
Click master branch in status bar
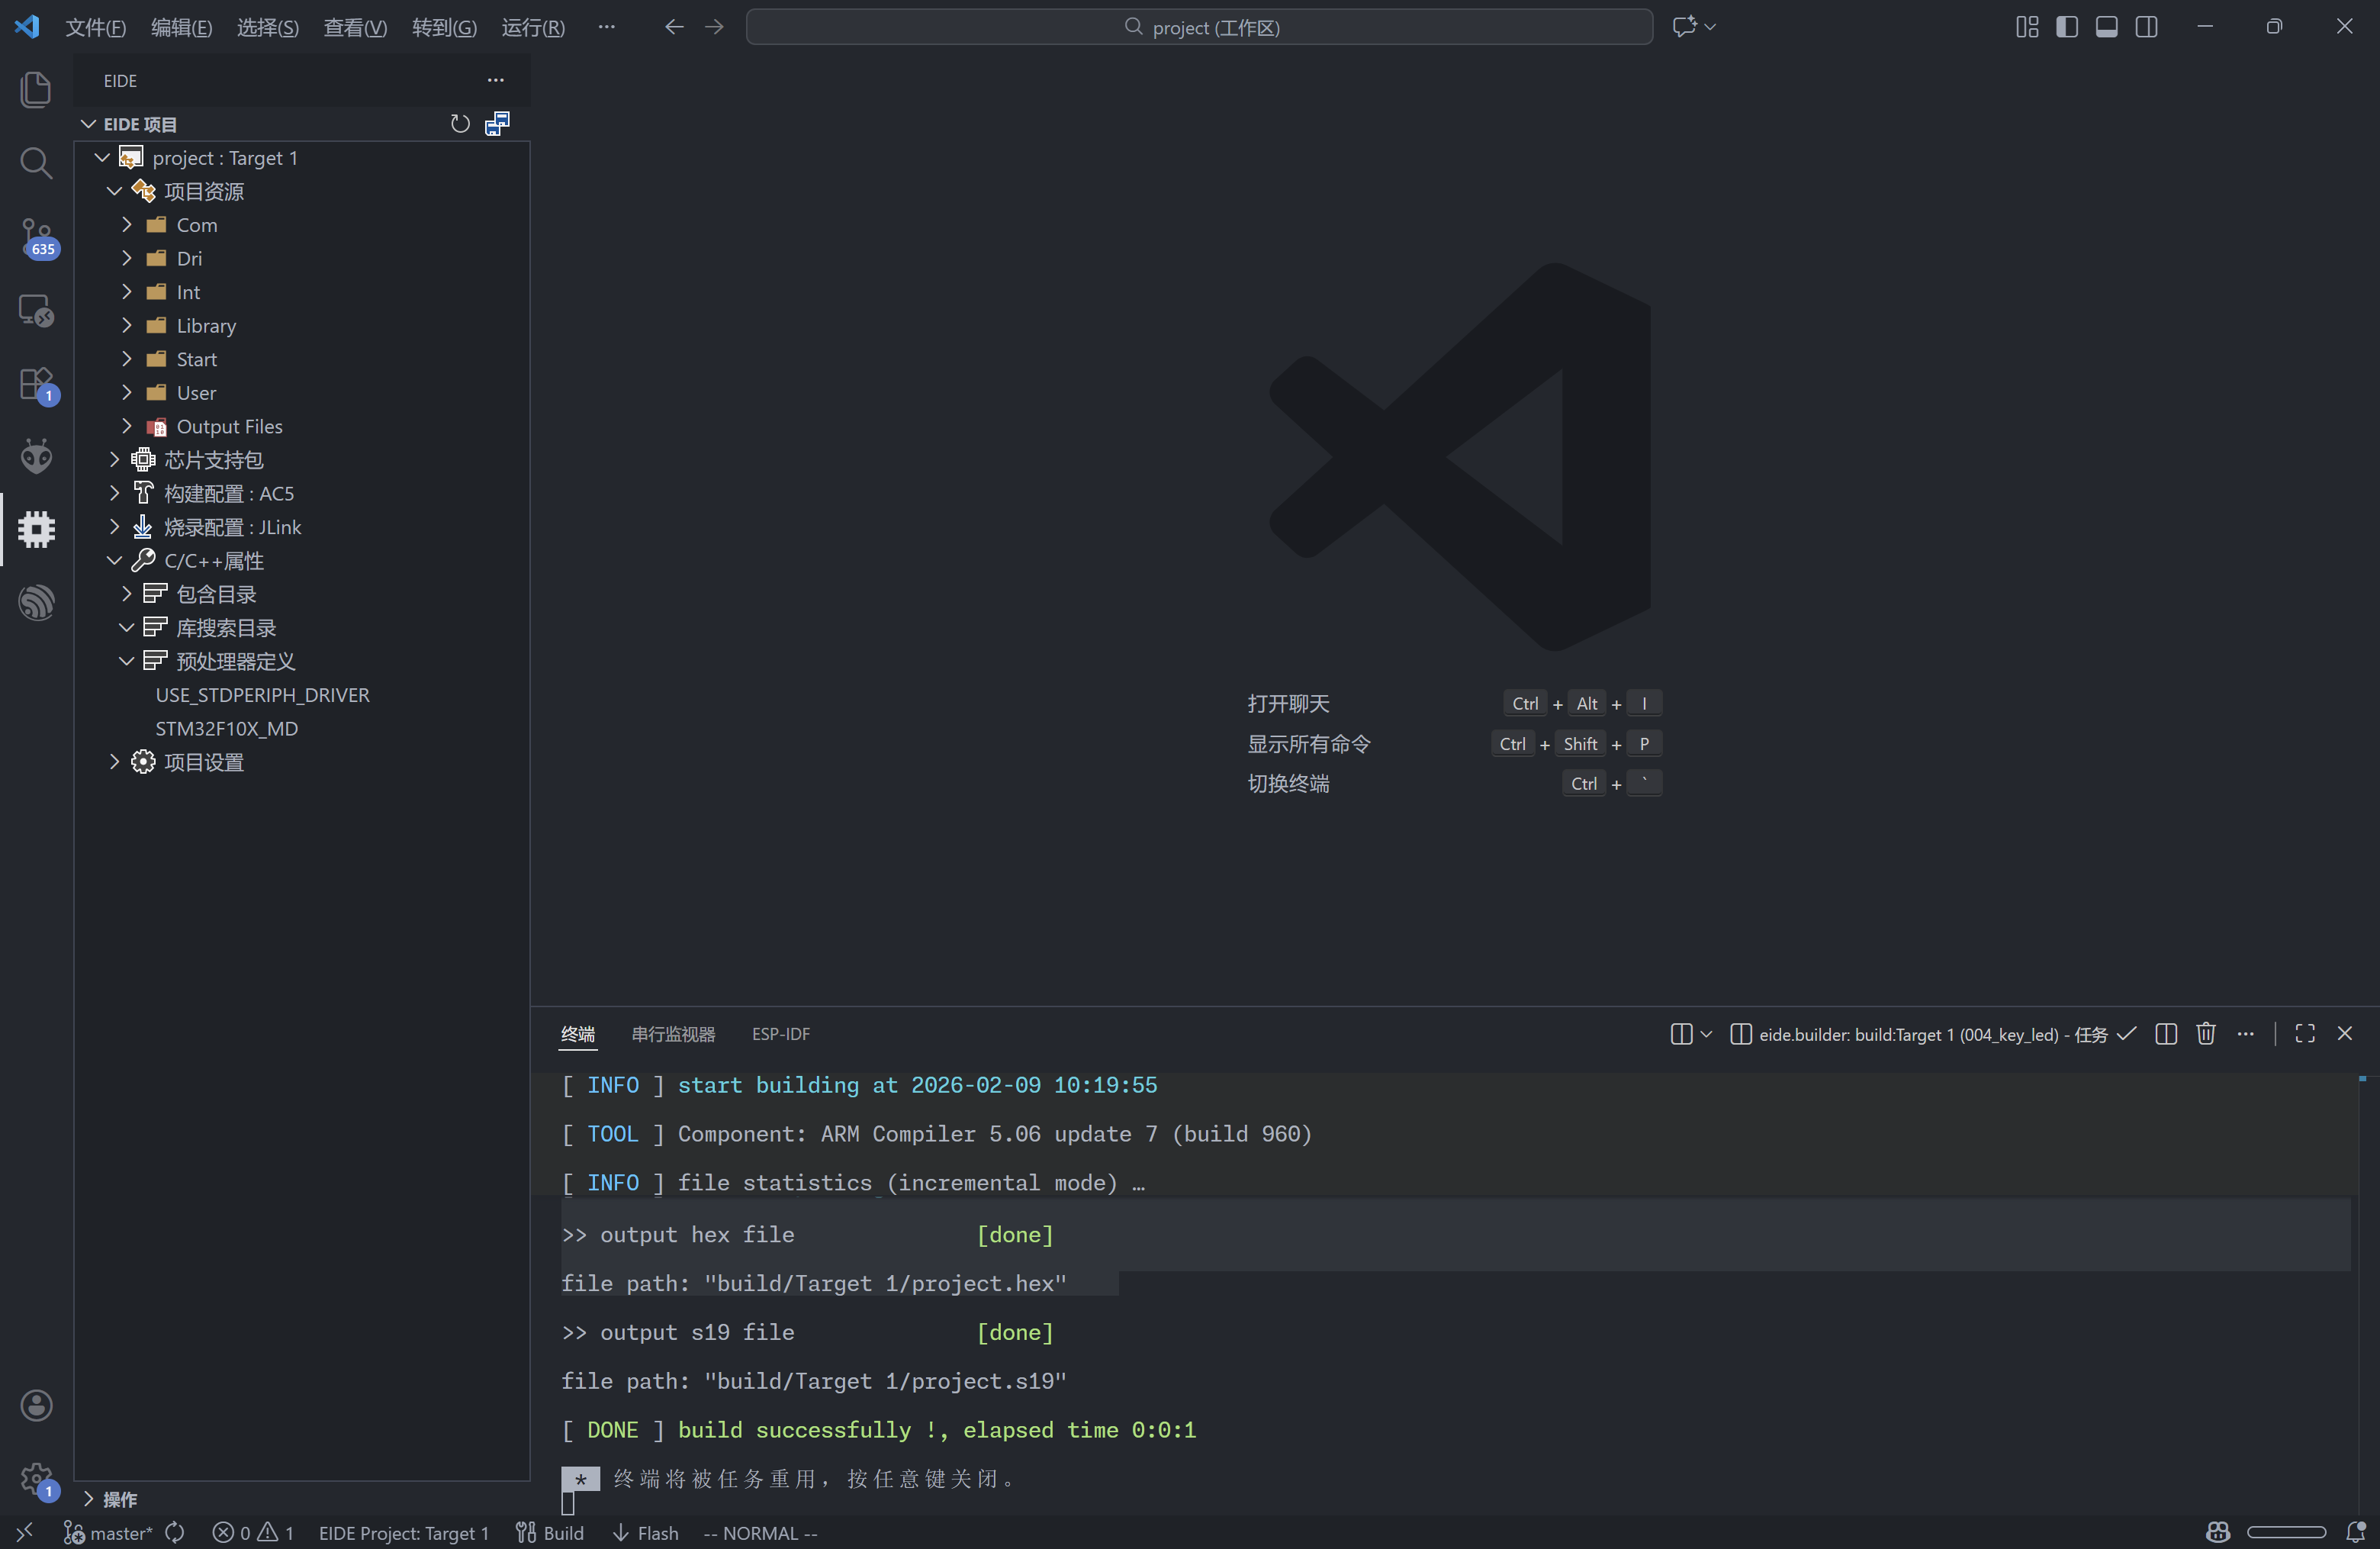click(x=110, y=1532)
